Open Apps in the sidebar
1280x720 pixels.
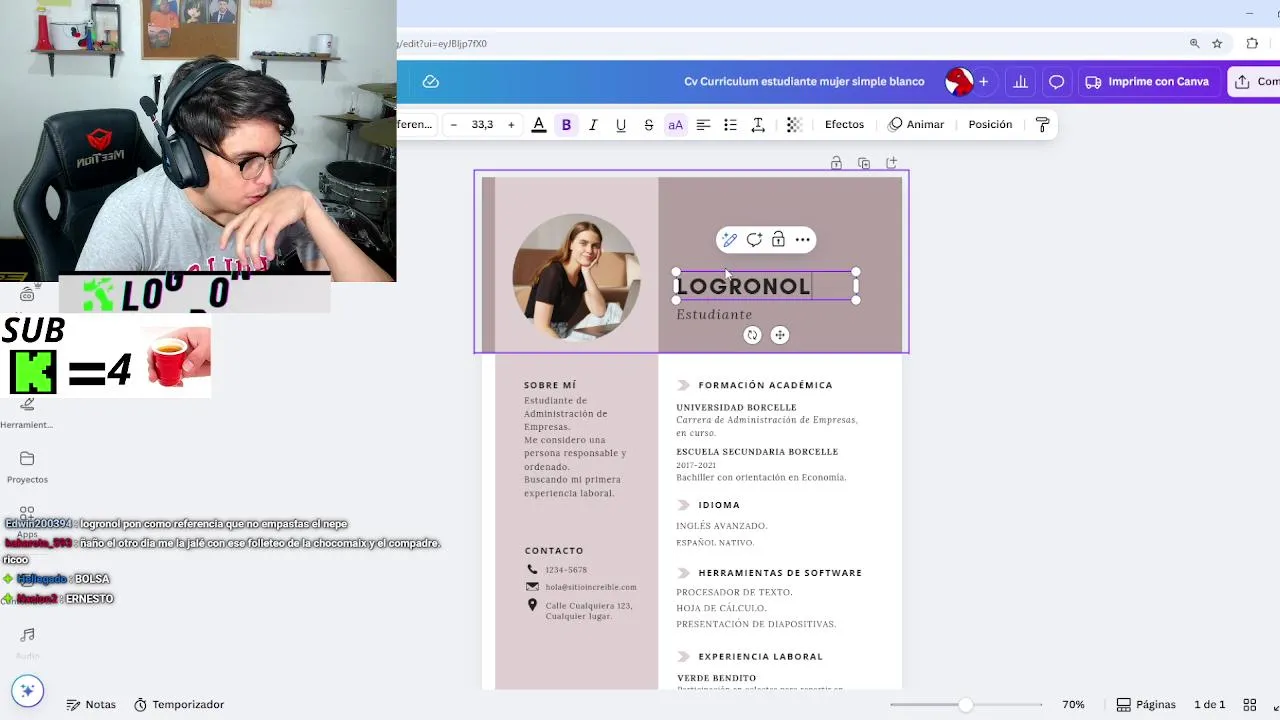coord(27,522)
